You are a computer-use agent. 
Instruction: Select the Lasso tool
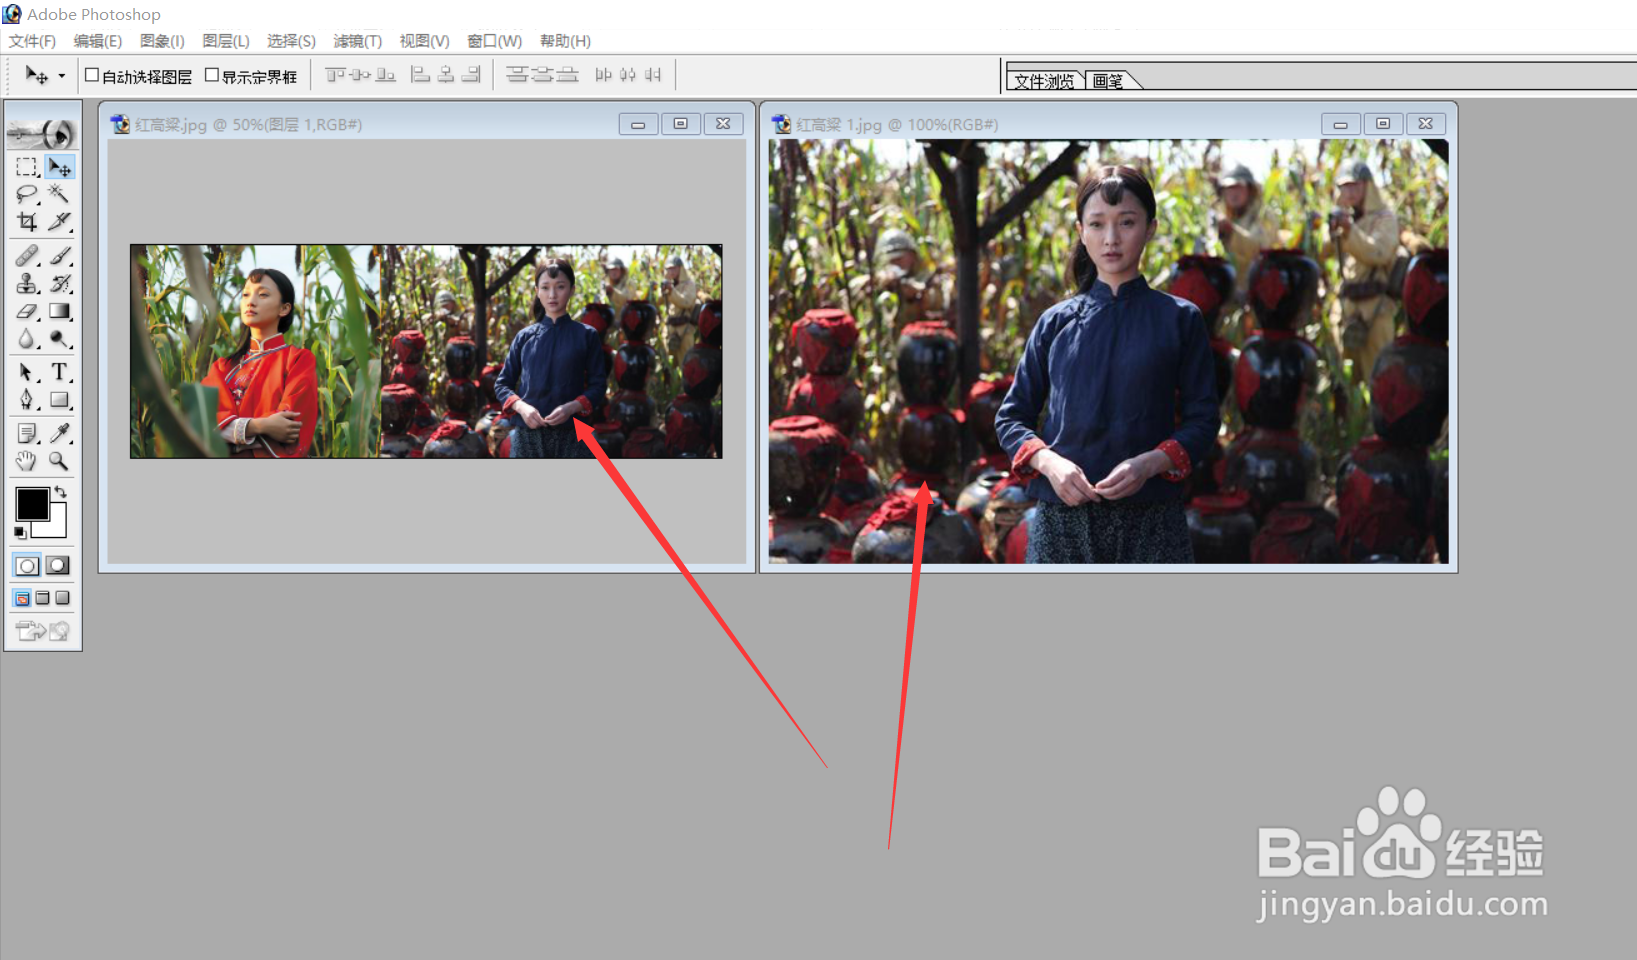pyautogui.click(x=27, y=193)
